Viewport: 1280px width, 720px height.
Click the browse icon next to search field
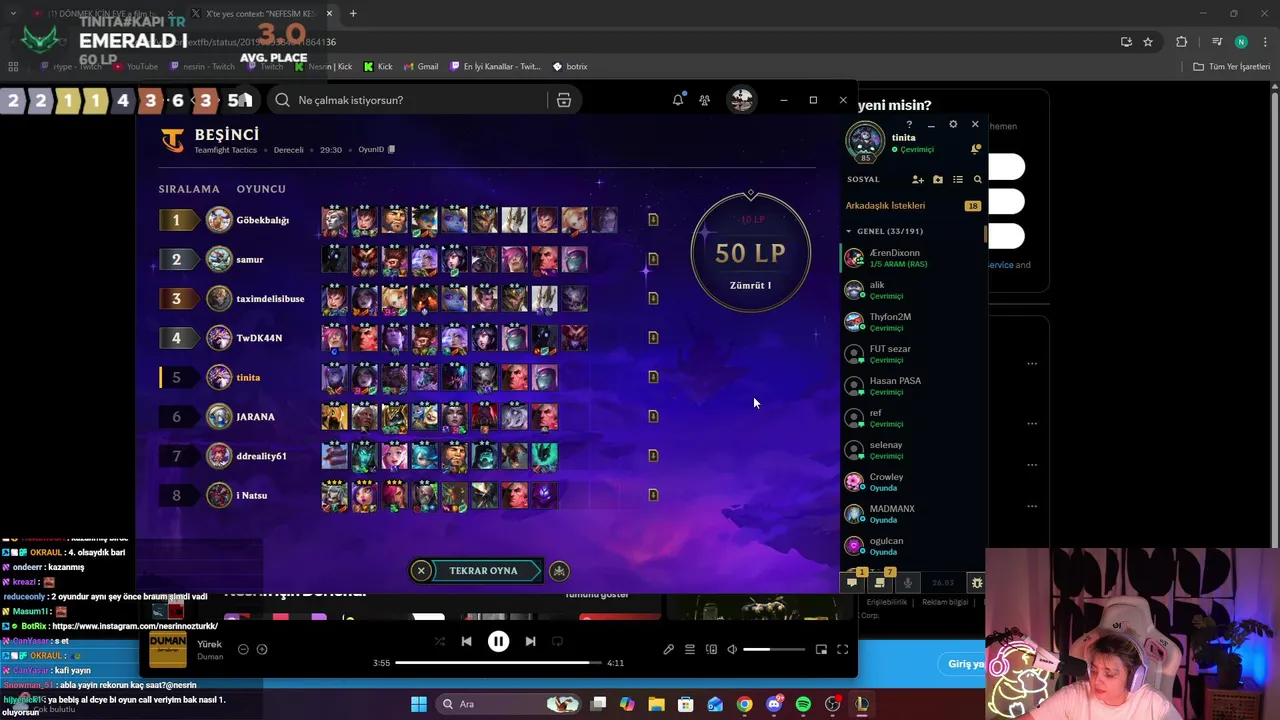[x=564, y=100]
